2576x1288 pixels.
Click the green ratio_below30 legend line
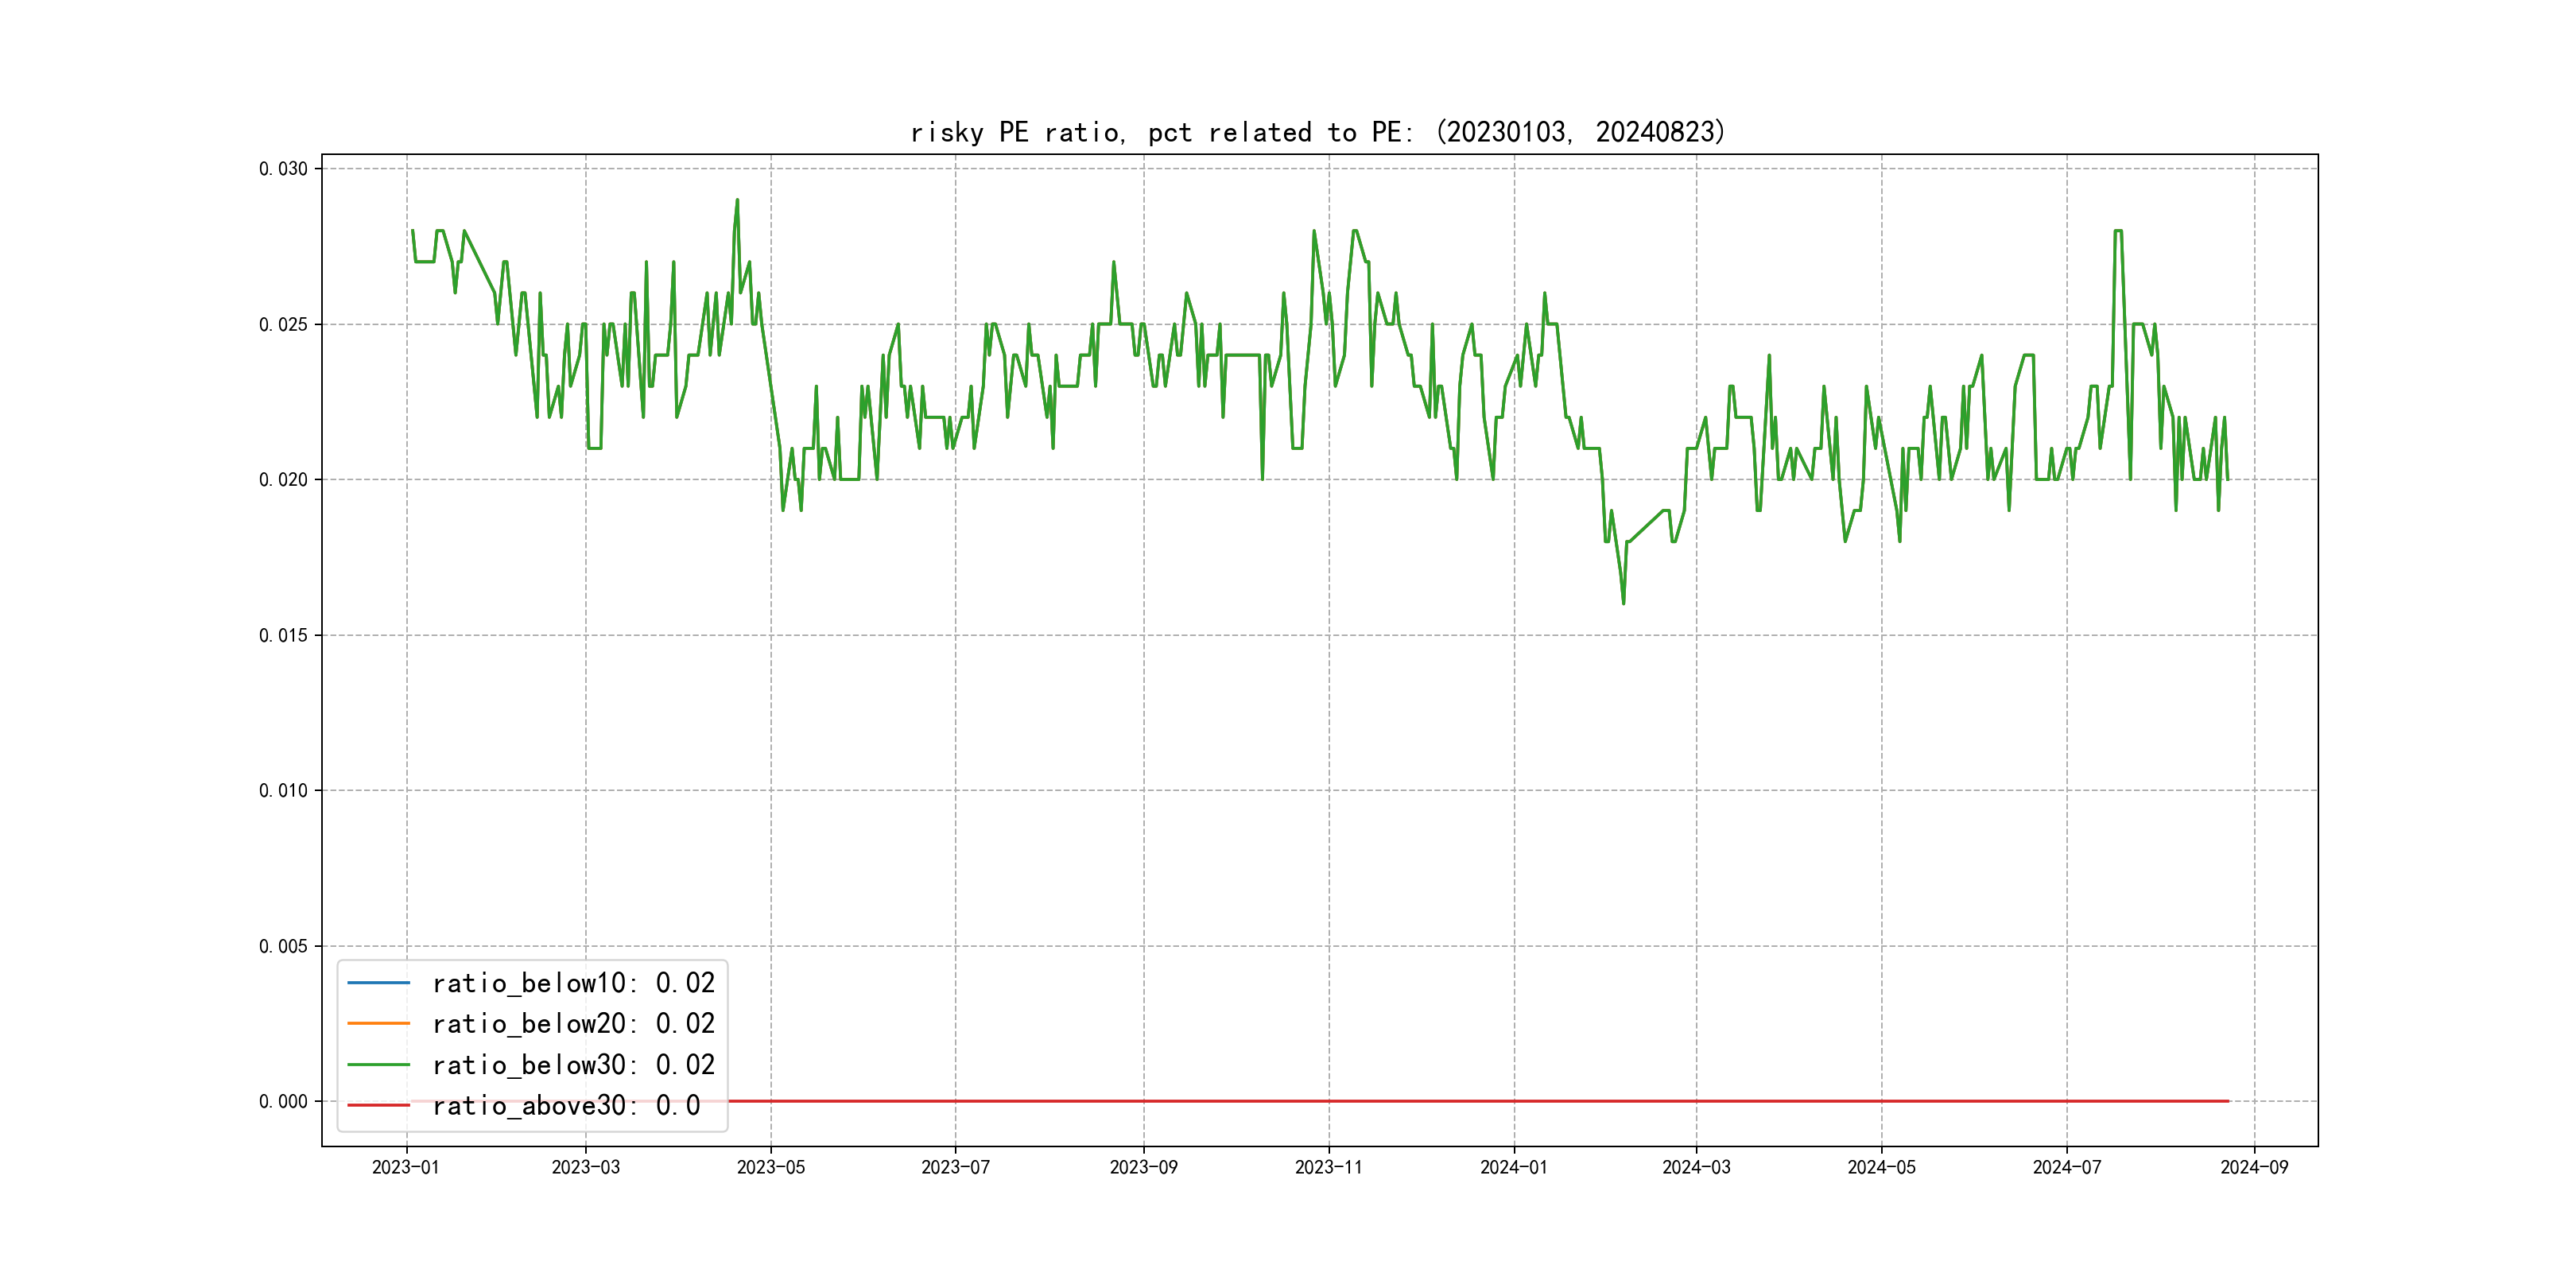pos(378,1065)
